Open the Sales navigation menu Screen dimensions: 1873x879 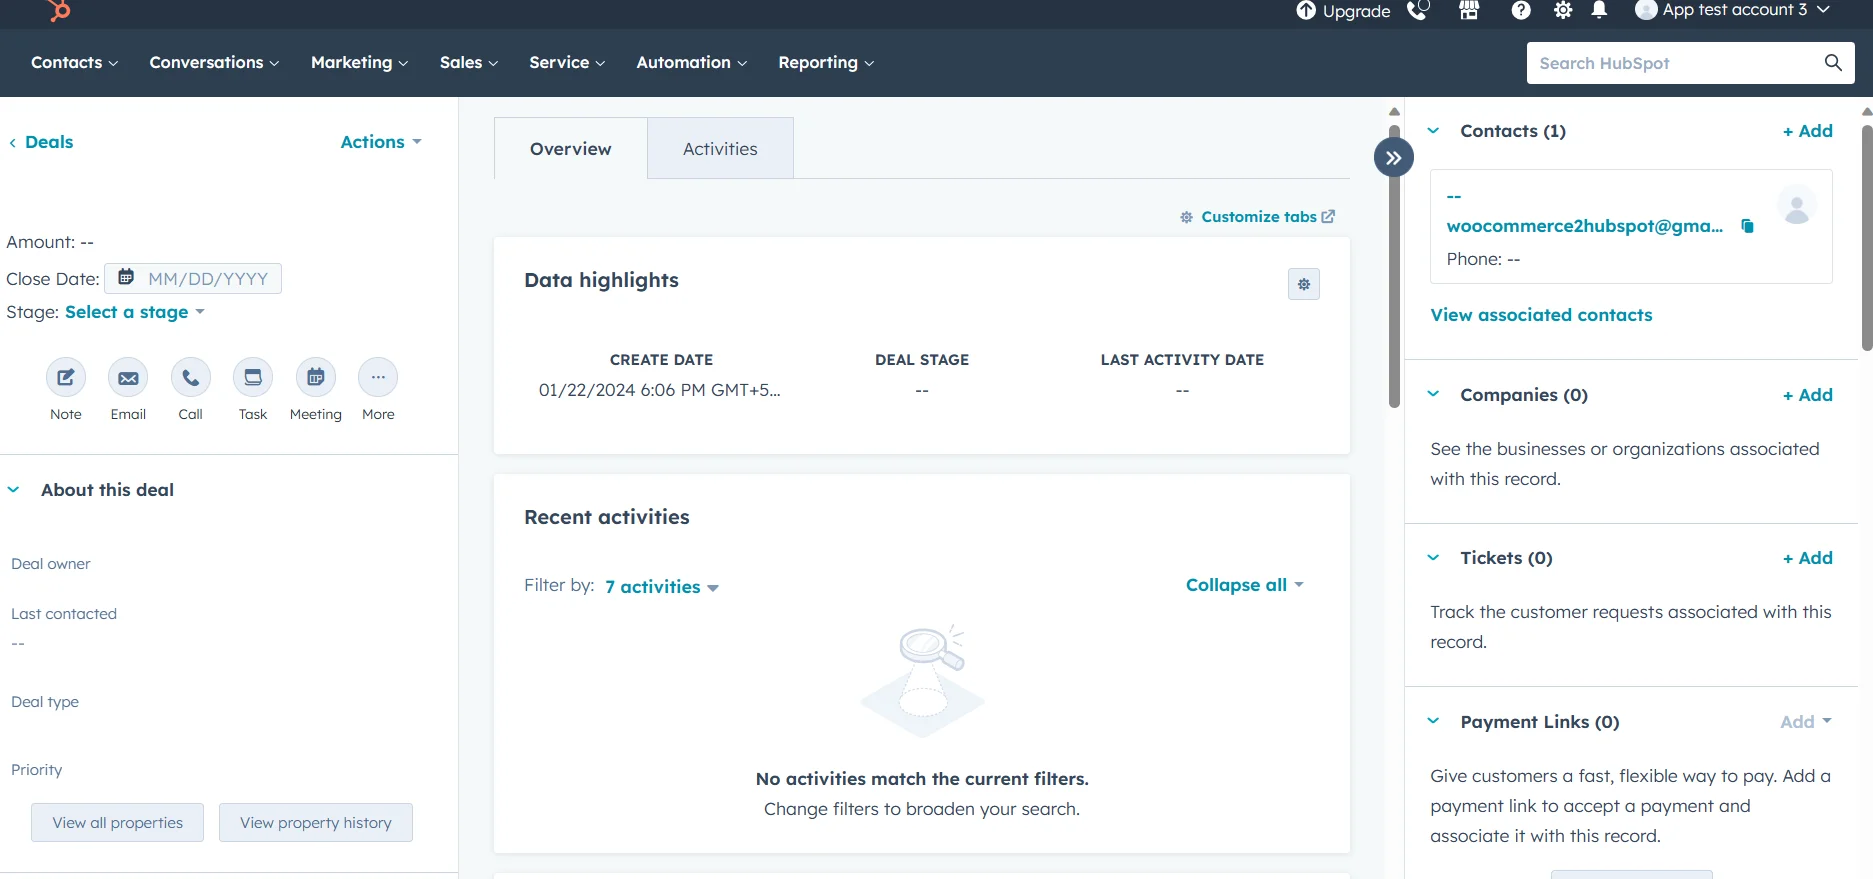(x=468, y=62)
